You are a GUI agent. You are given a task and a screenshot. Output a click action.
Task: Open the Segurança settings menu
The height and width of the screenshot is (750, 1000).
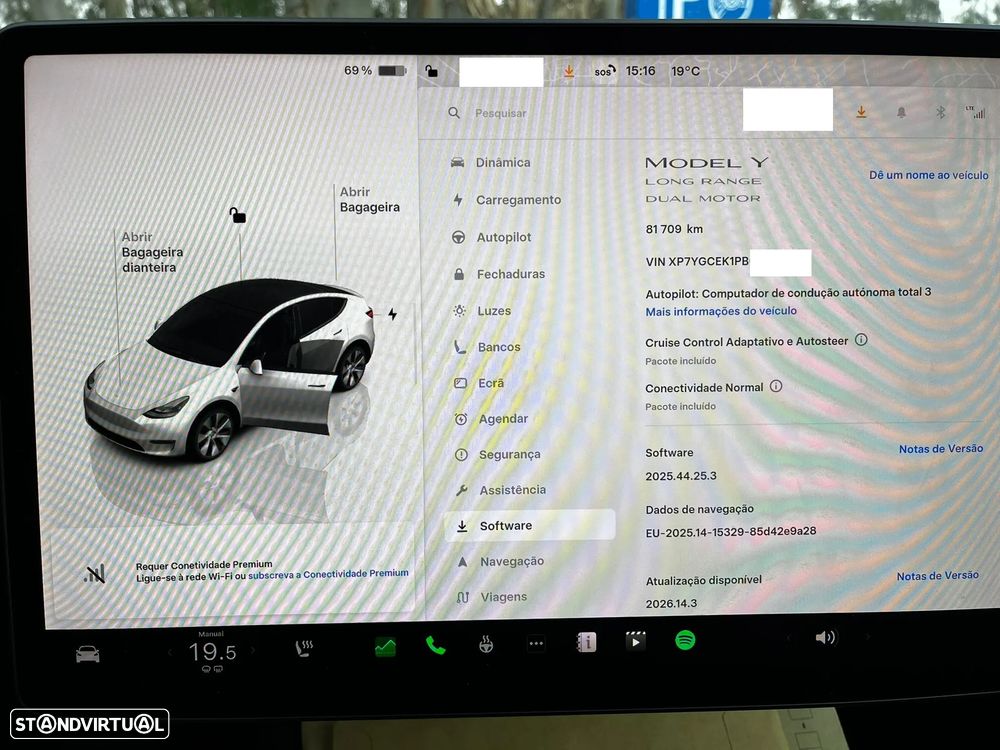tap(497, 455)
